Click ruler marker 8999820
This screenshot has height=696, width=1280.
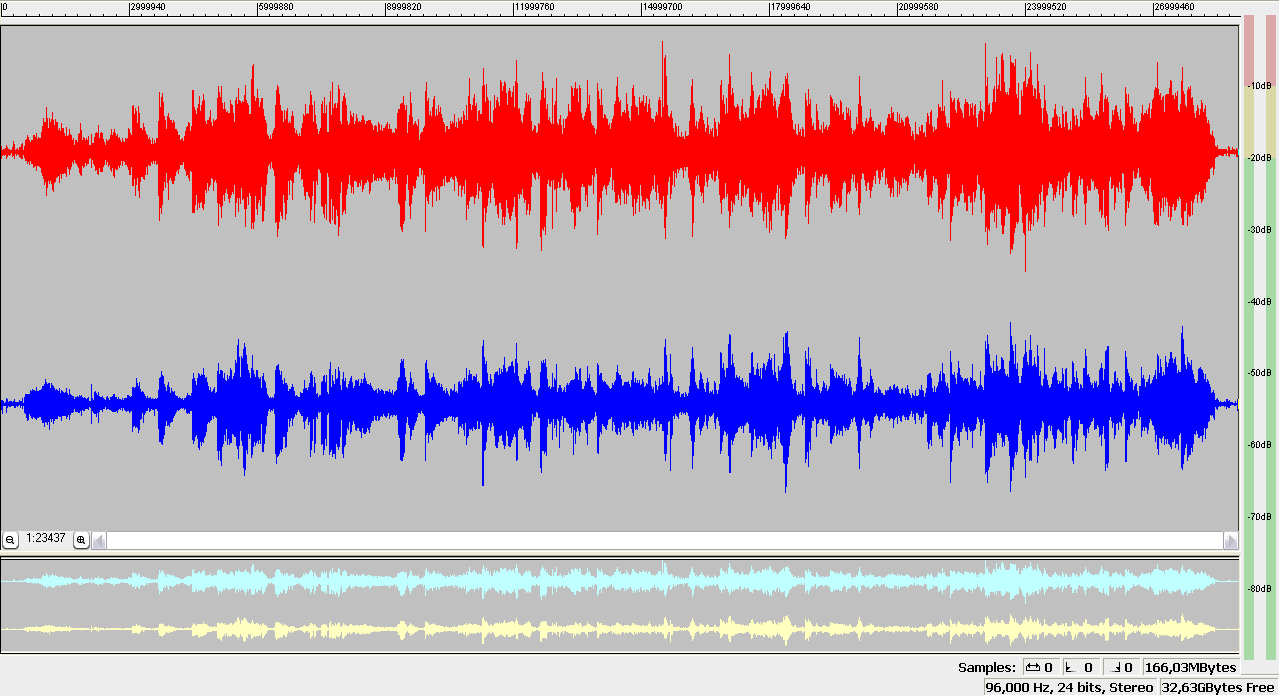click(405, 6)
